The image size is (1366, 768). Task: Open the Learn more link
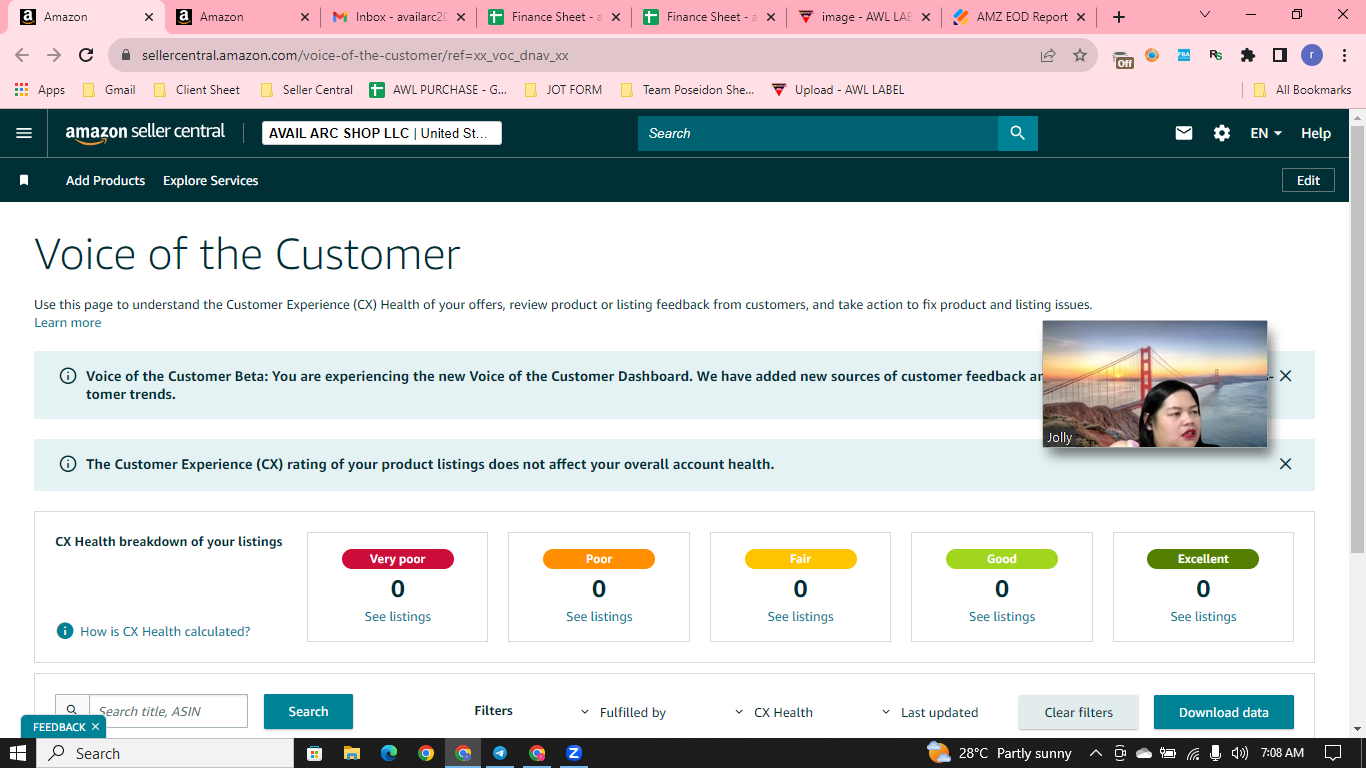(x=68, y=323)
